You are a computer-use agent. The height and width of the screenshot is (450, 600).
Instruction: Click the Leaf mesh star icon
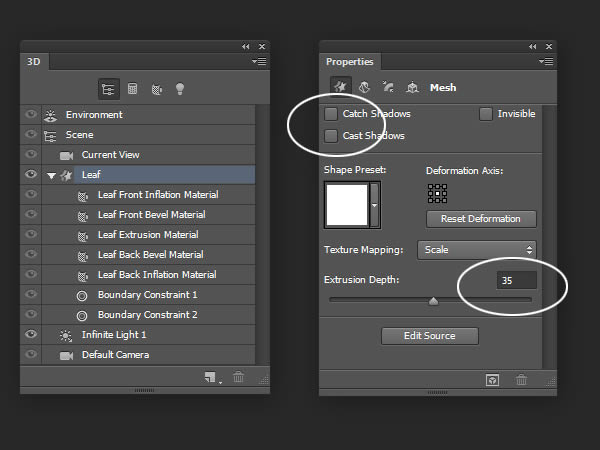click(67, 176)
